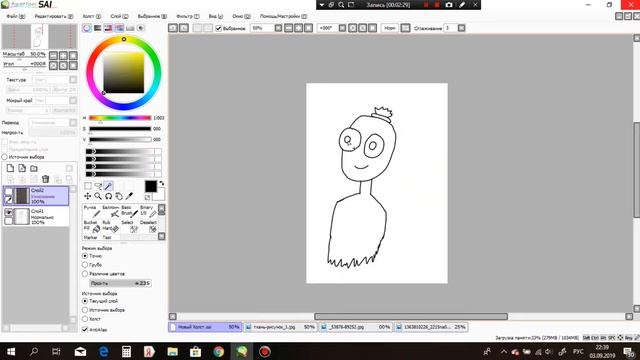The width and height of the screenshot is (640, 360).
Task: Toggle the swatches panel icon
Action: pyautogui.click(x=130, y=28)
